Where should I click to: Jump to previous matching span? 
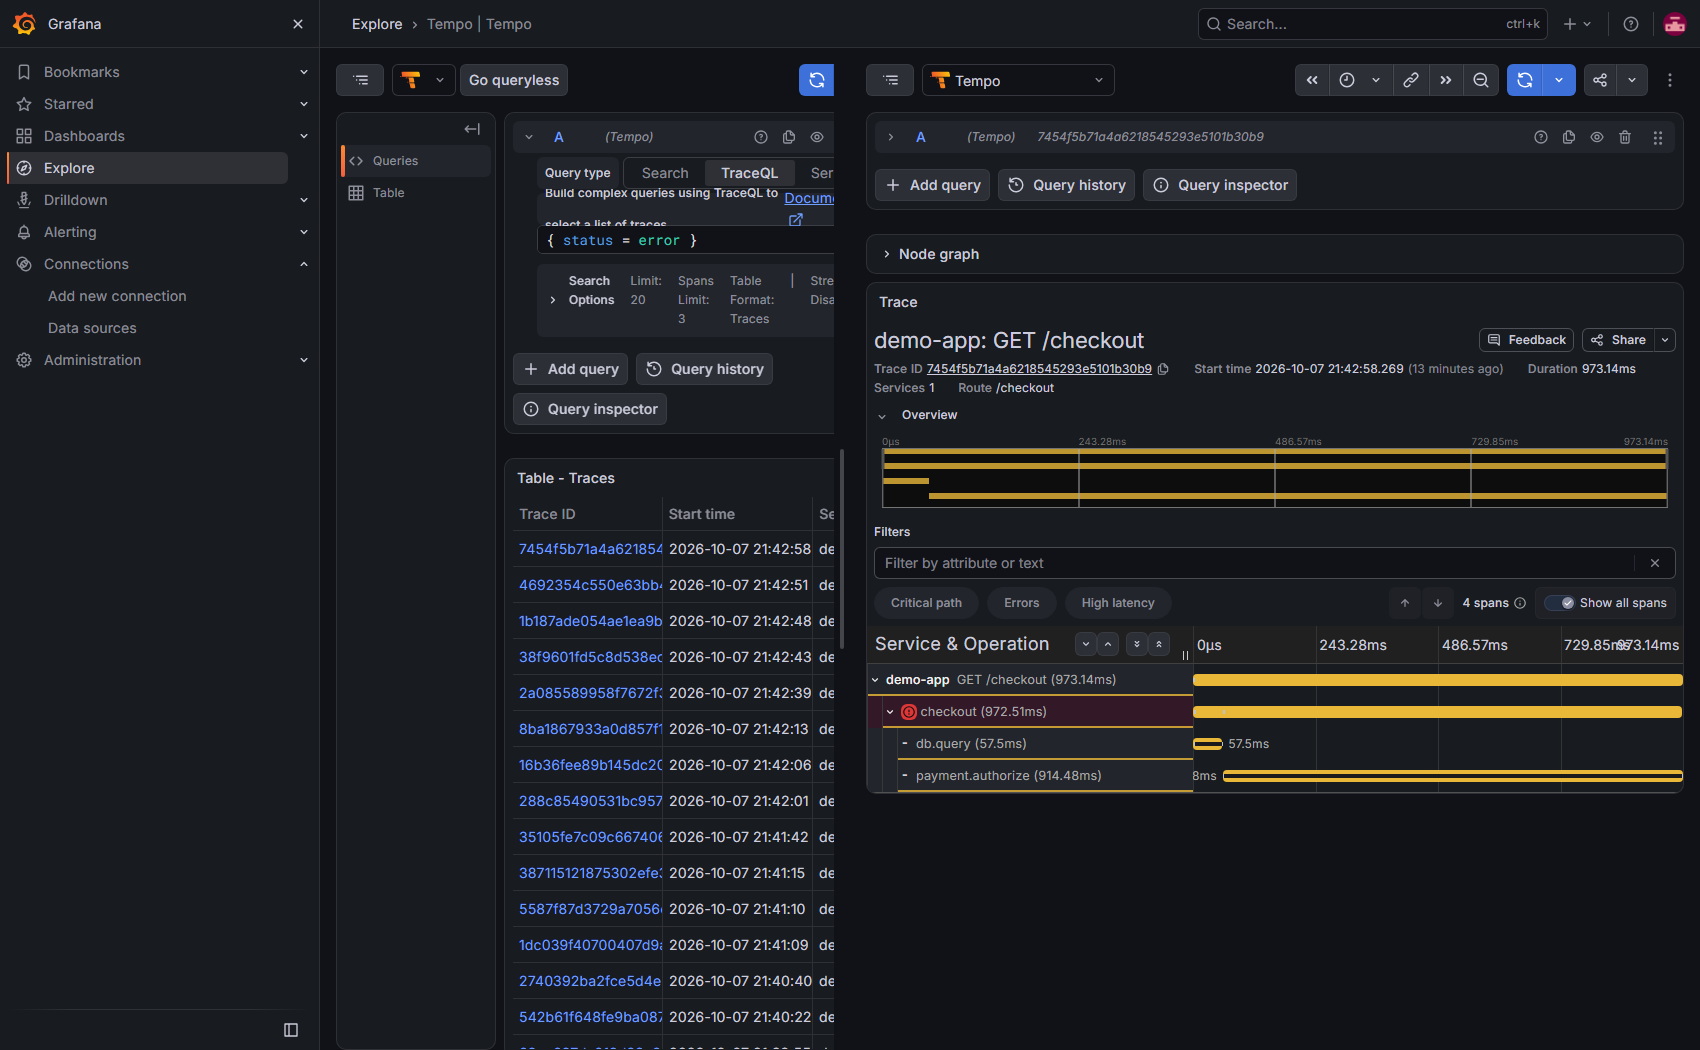1405,603
